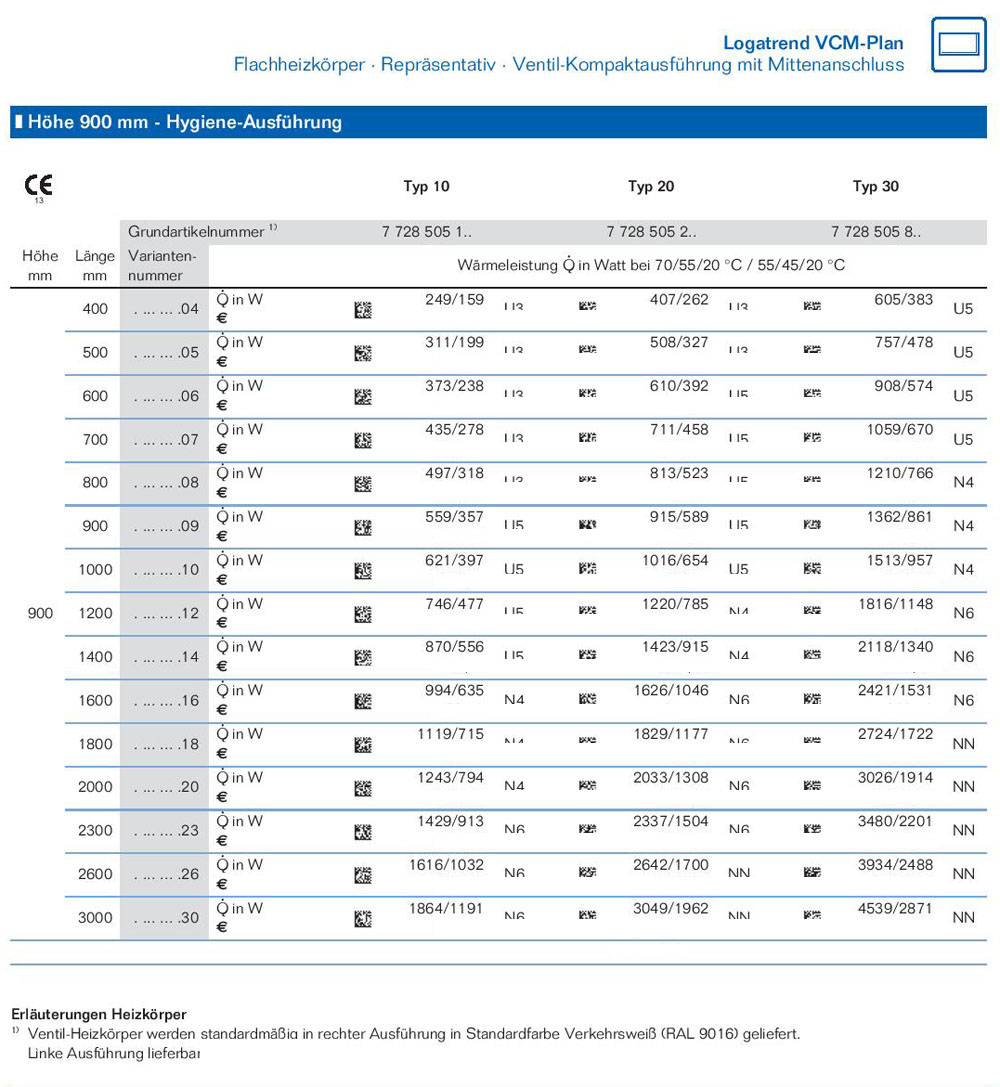Click variant number ending '.09'
The image size is (1000, 1087).
166,526
